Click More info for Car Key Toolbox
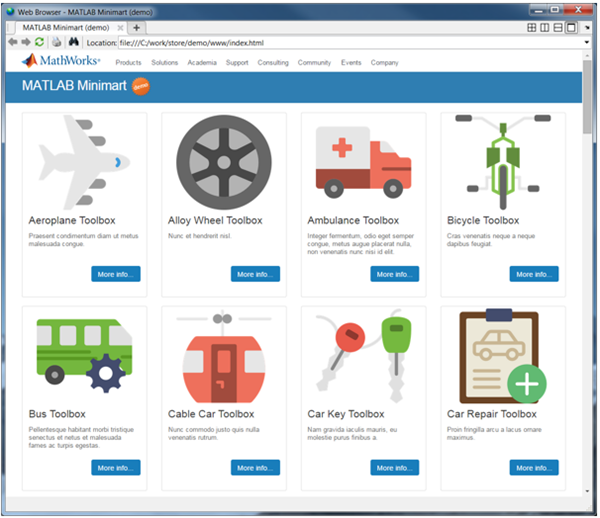The height and width of the screenshot is (518, 600). coord(395,468)
